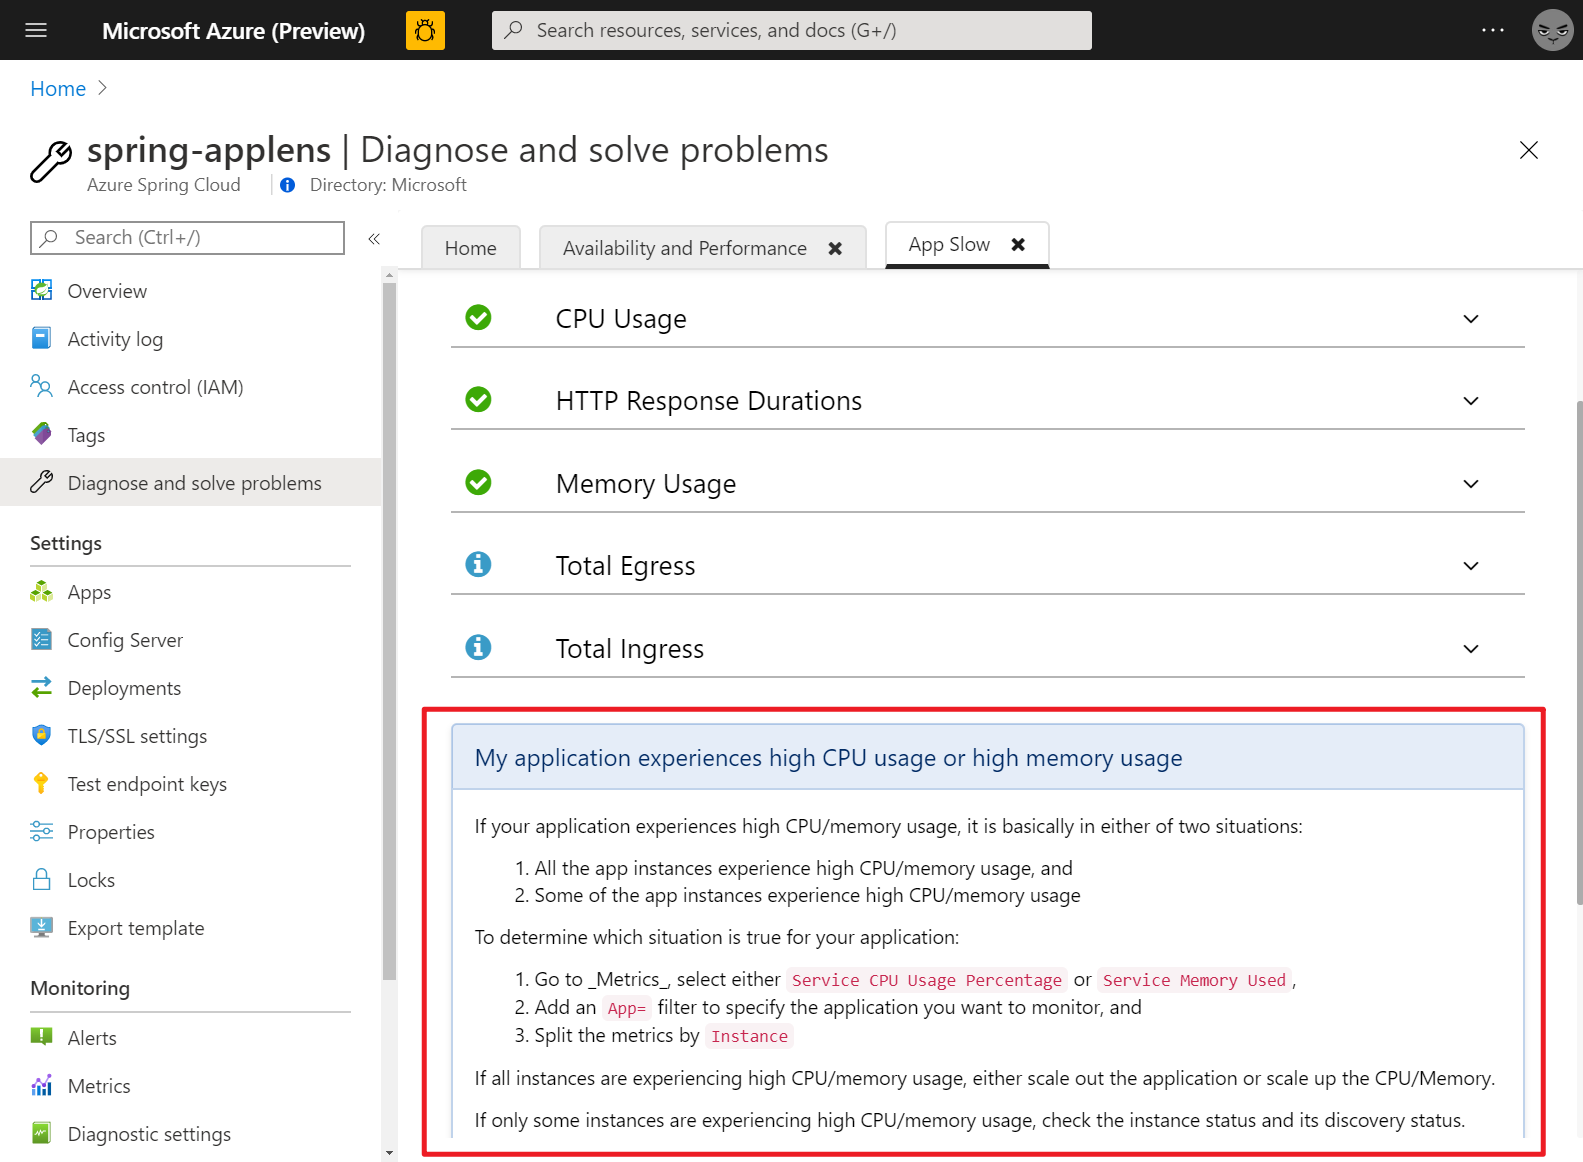Image resolution: width=1583 pixels, height=1162 pixels.
Task: Click the Config Server icon
Action: 41,639
